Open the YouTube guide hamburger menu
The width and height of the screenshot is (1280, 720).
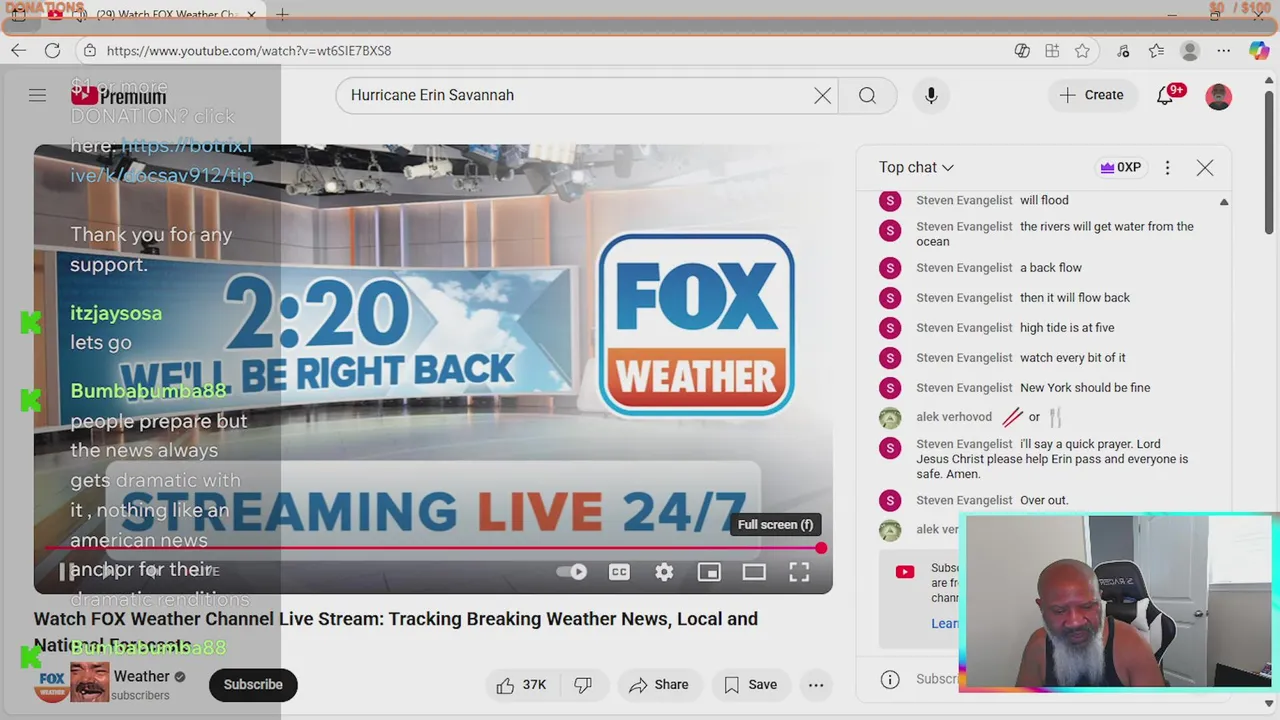37,95
